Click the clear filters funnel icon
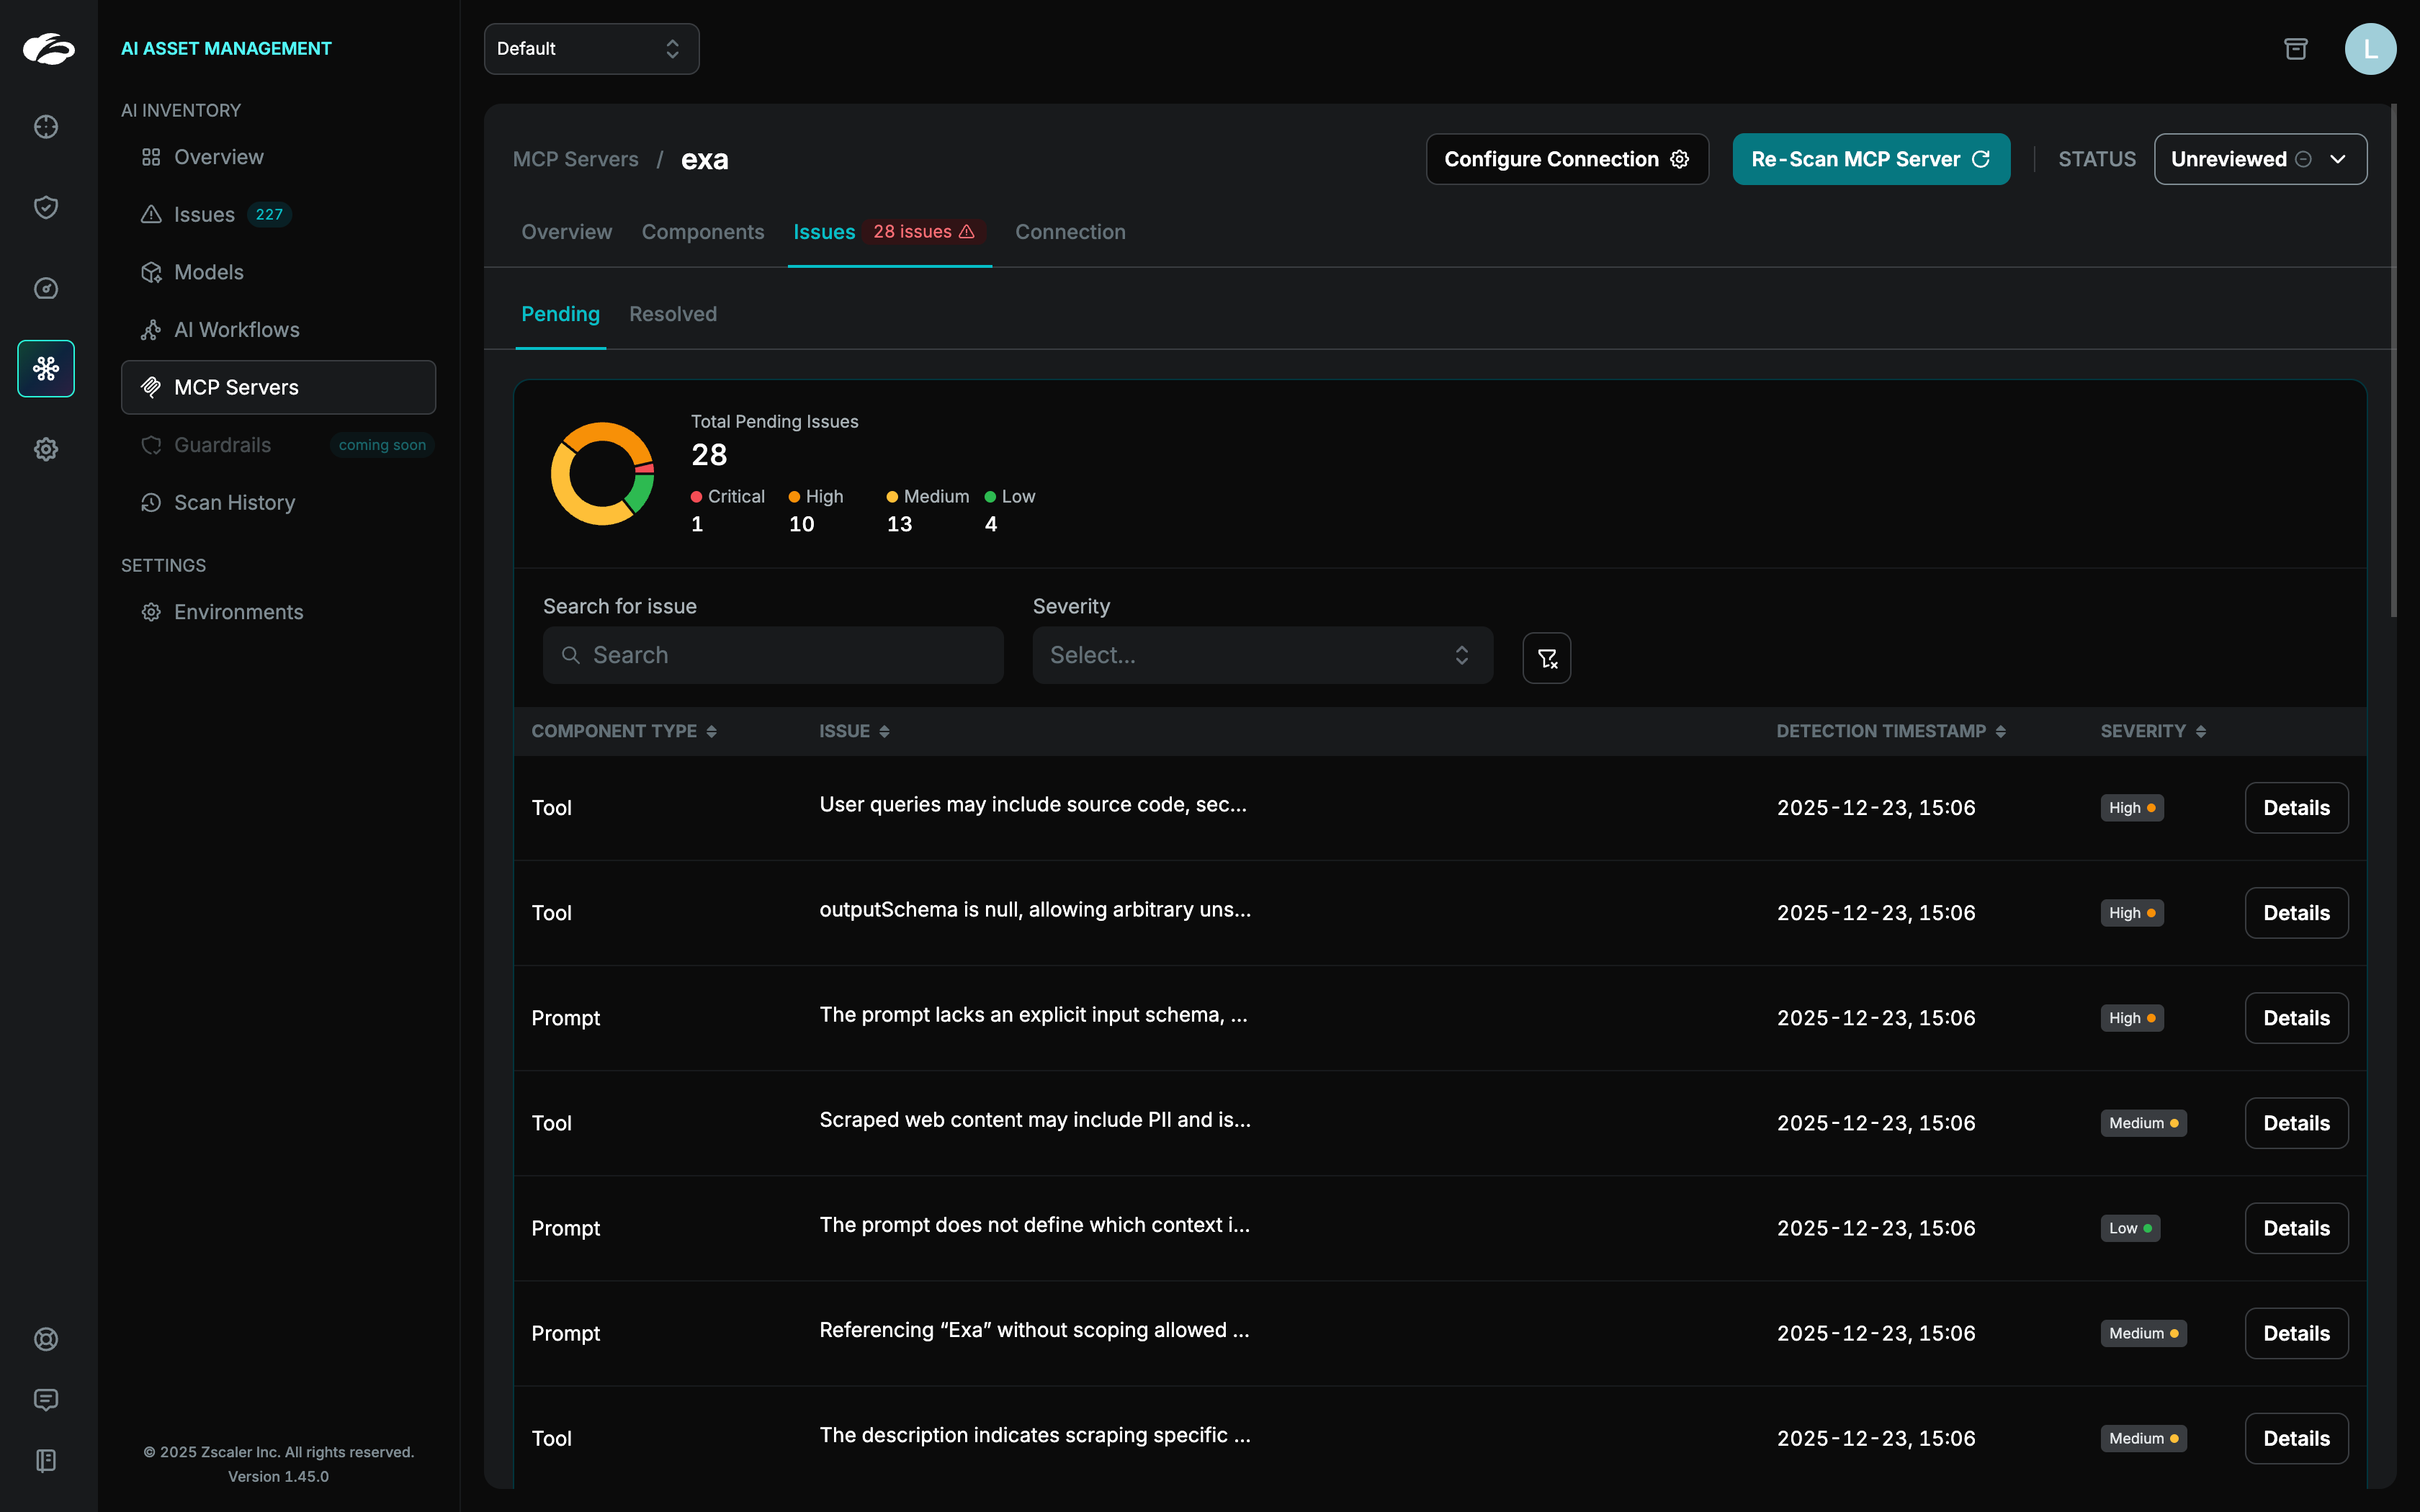The width and height of the screenshot is (2420, 1512). 1546,658
